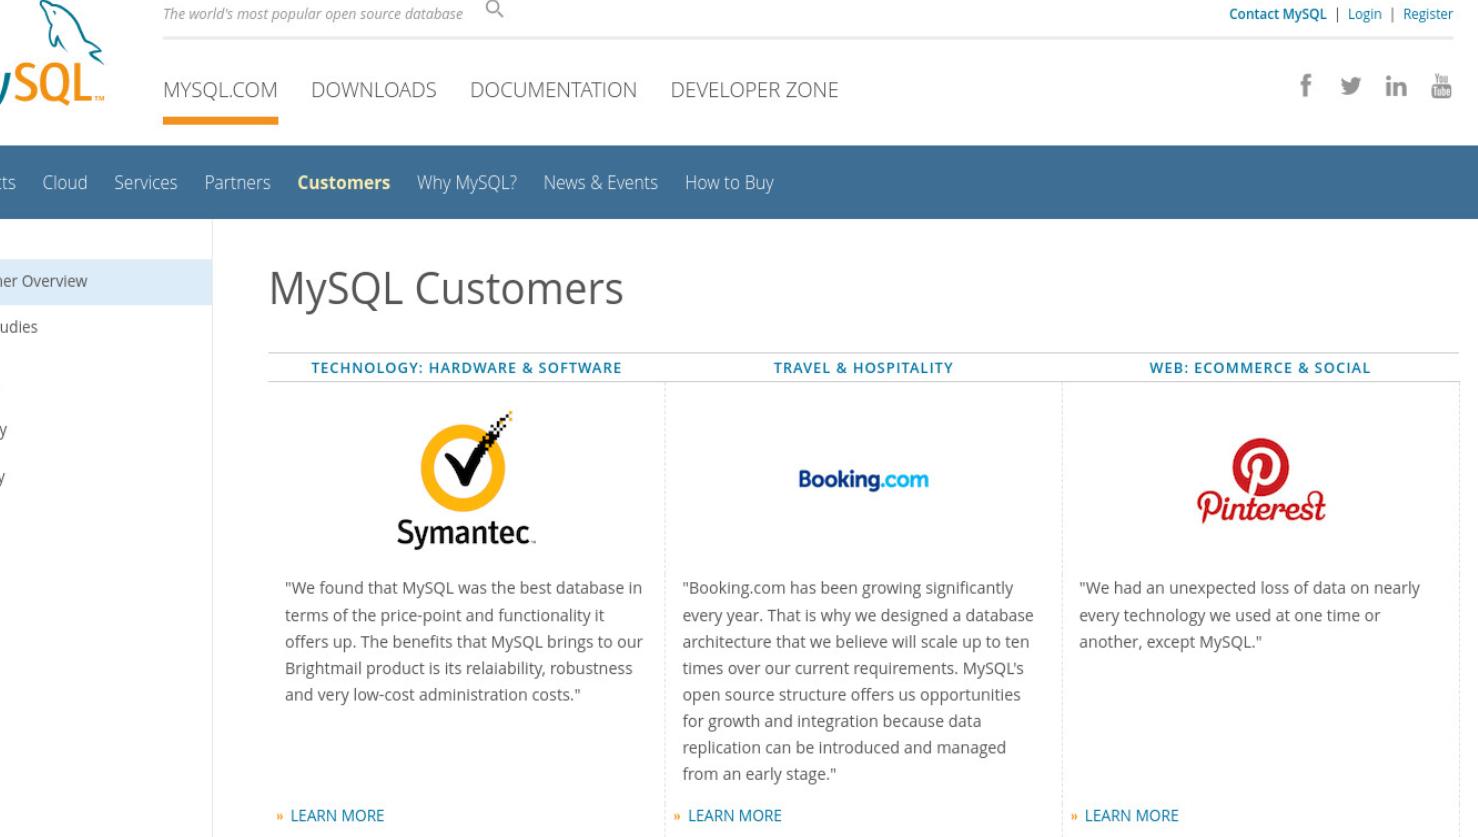Click the search magnifier icon
Screen dimensions: 1478x837
[494, 10]
